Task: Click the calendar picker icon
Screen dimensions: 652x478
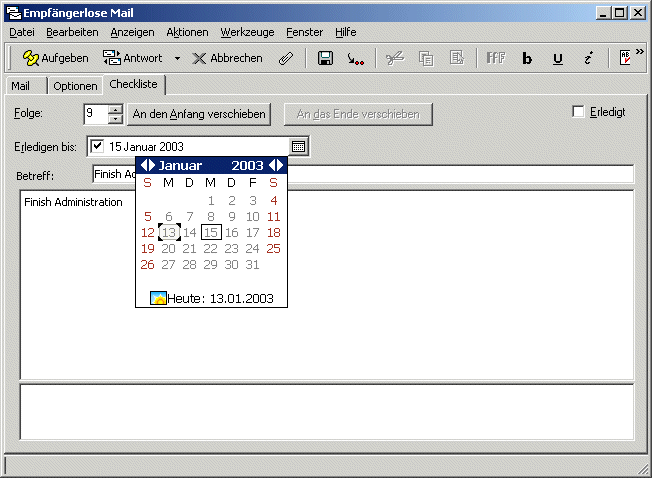Action: coord(299,146)
